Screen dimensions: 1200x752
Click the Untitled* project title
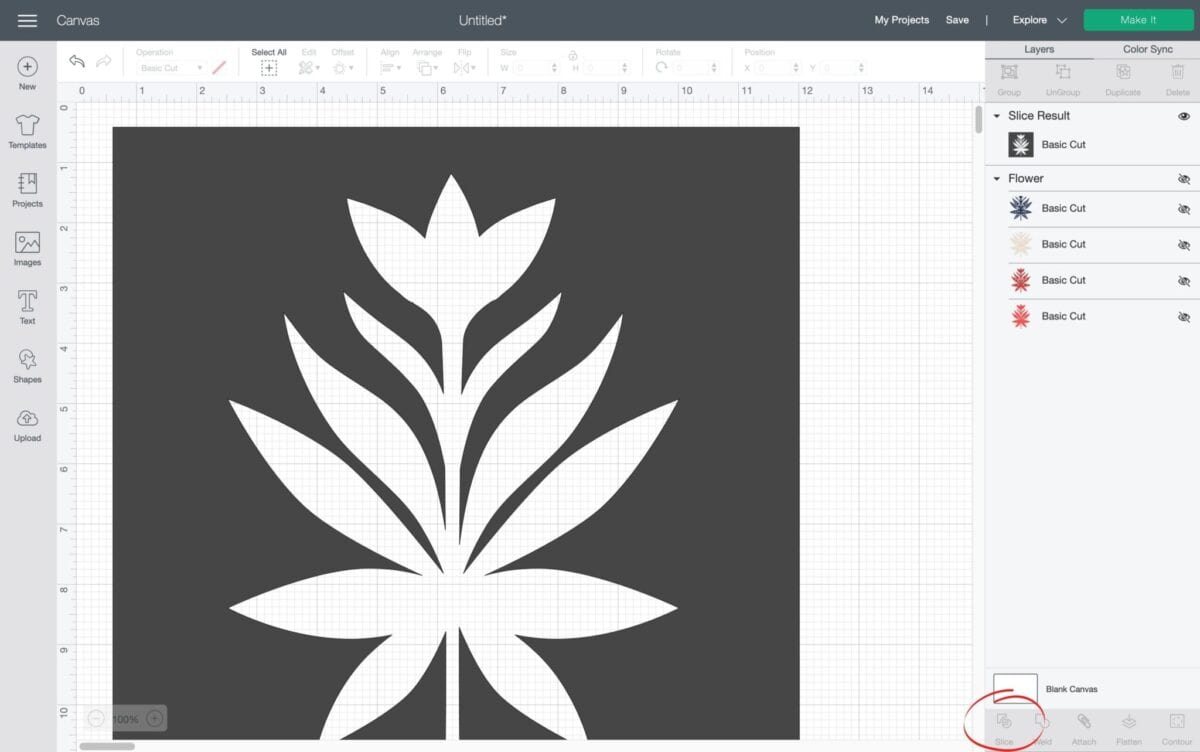482,20
